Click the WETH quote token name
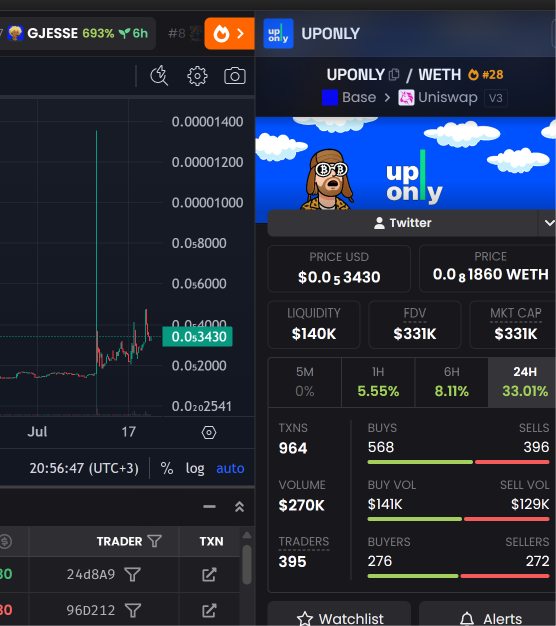This screenshot has width=556, height=626. click(x=439, y=75)
